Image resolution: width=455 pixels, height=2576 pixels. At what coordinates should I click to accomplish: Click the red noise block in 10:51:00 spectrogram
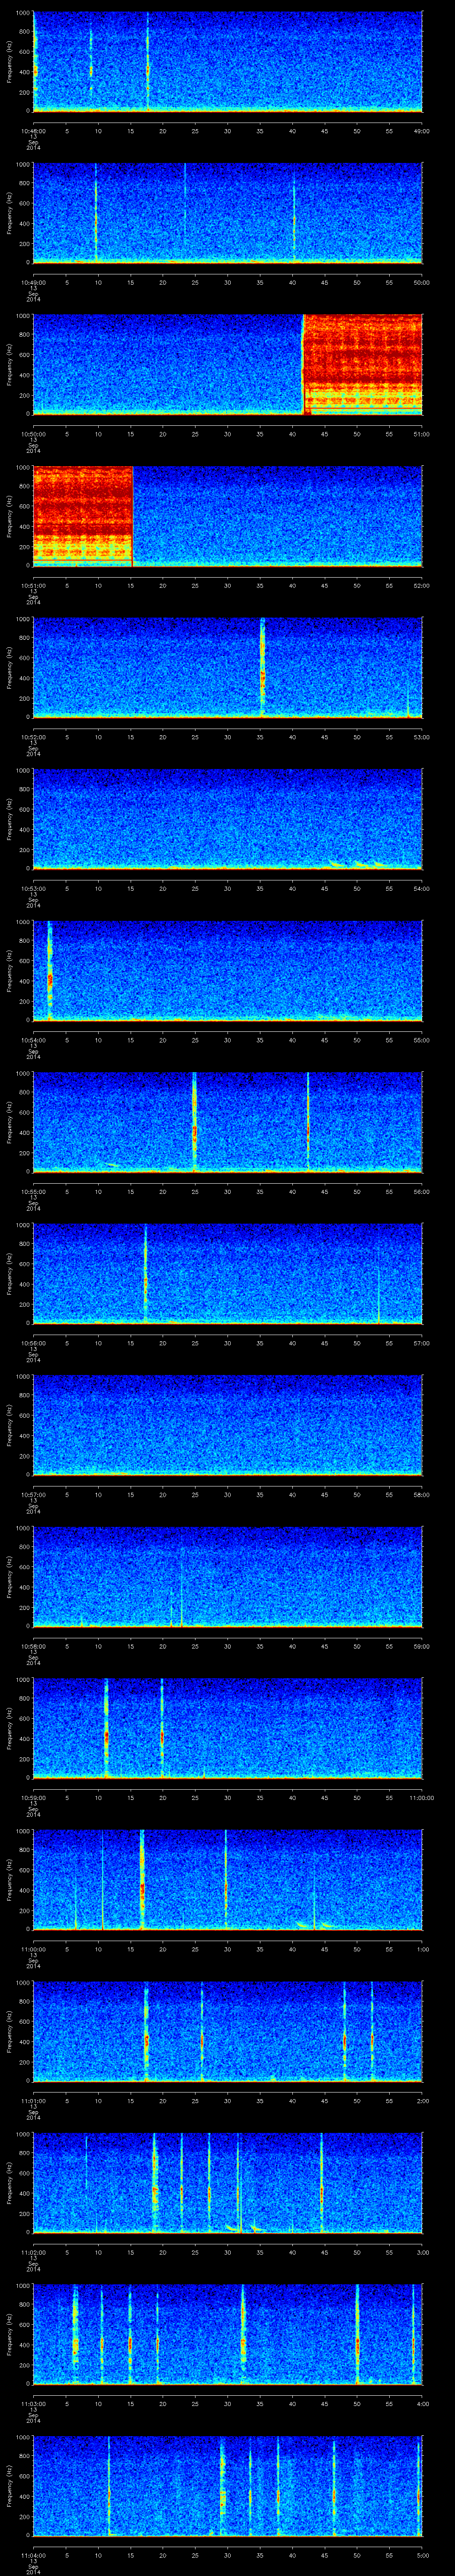tap(83, 515)
